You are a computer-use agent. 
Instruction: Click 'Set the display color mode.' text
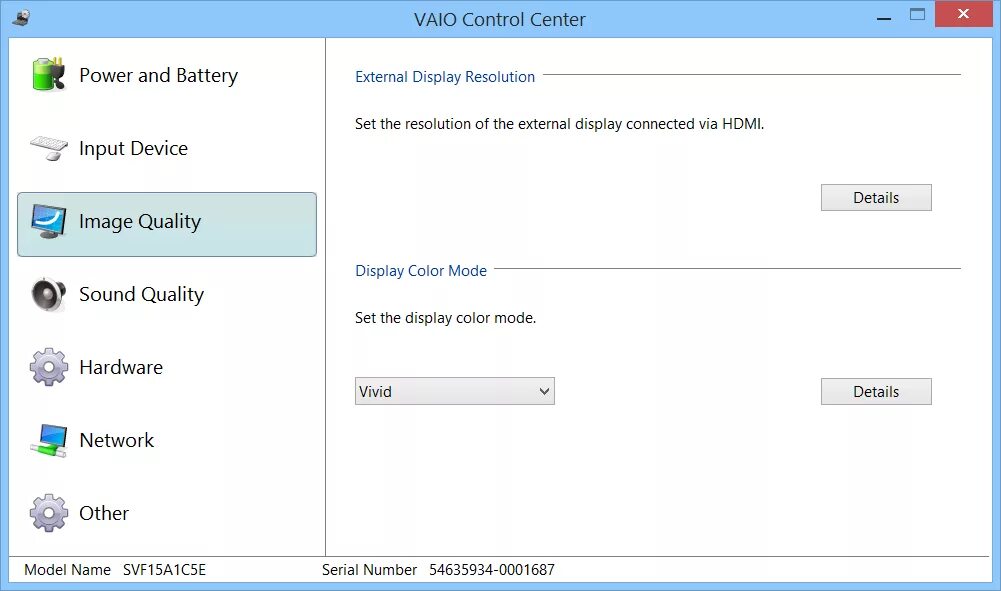pos(446,318)
